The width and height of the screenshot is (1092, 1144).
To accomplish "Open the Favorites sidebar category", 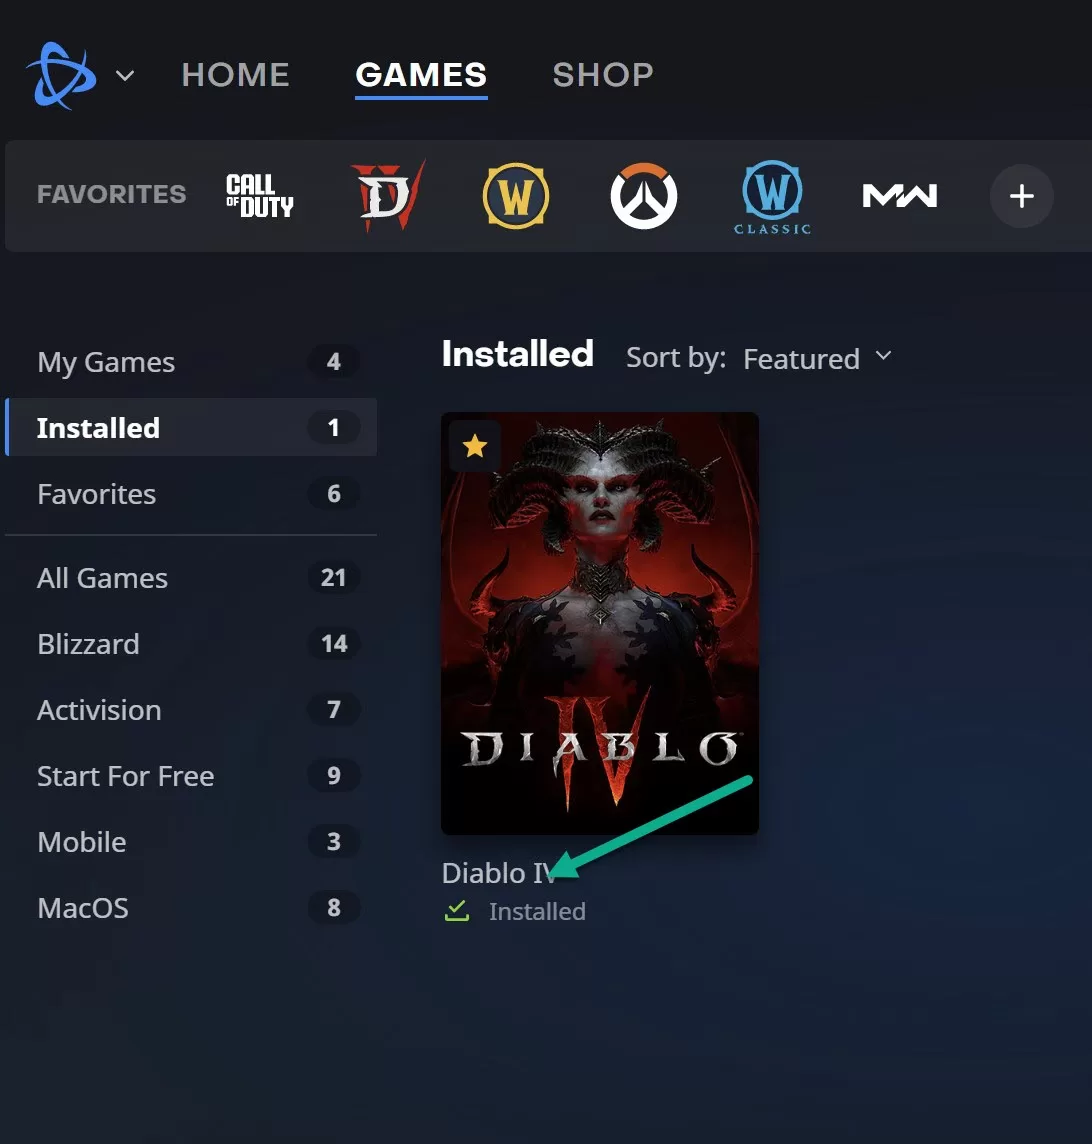I will (191, 494).
